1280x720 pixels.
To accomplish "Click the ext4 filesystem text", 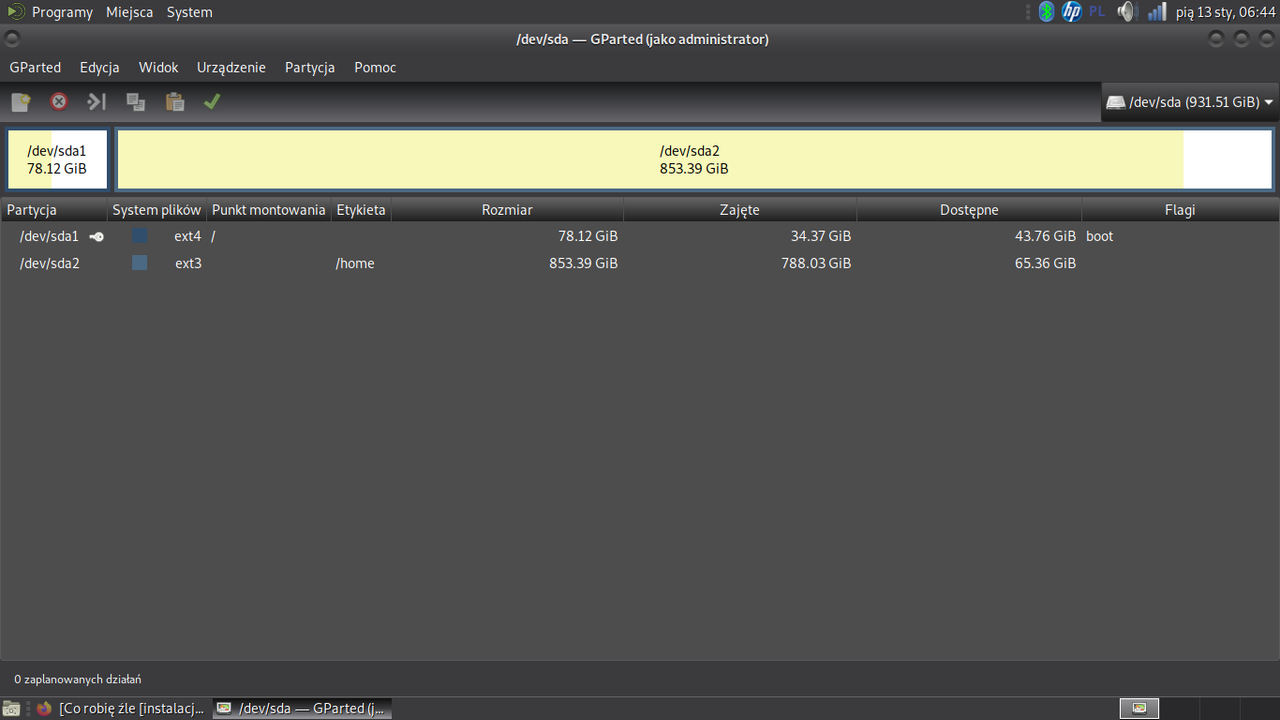I will [x=188, y=236].
